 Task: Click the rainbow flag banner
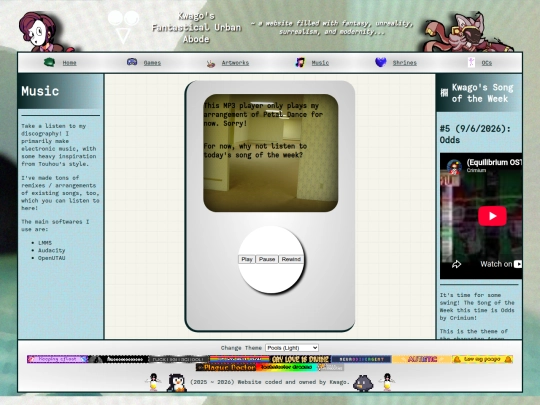(x=239, y=359)
